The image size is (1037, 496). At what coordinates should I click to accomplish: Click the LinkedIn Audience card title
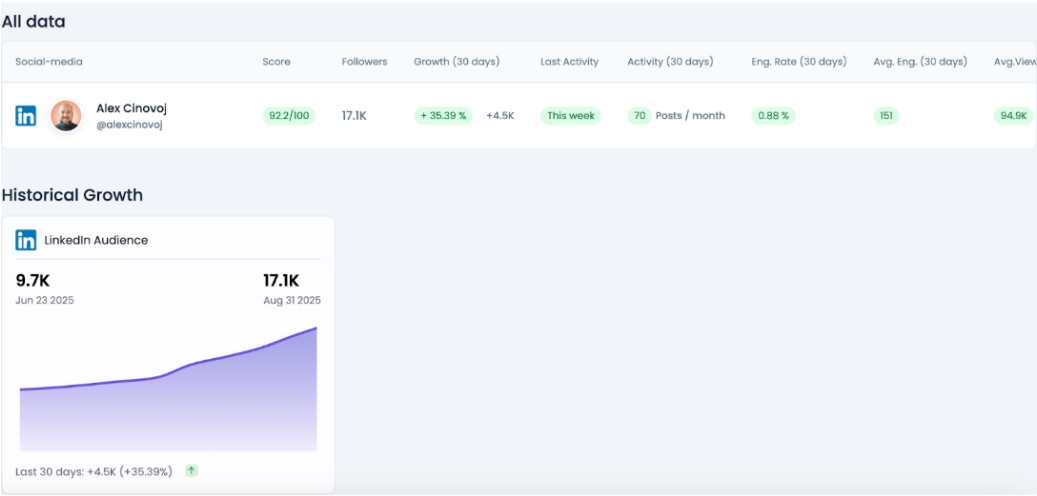coord(96,240)
